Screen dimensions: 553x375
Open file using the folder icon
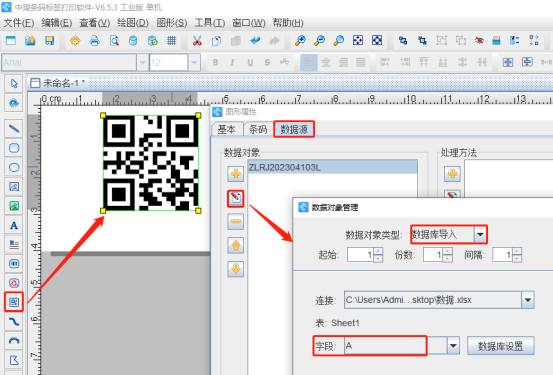[30, 41]
